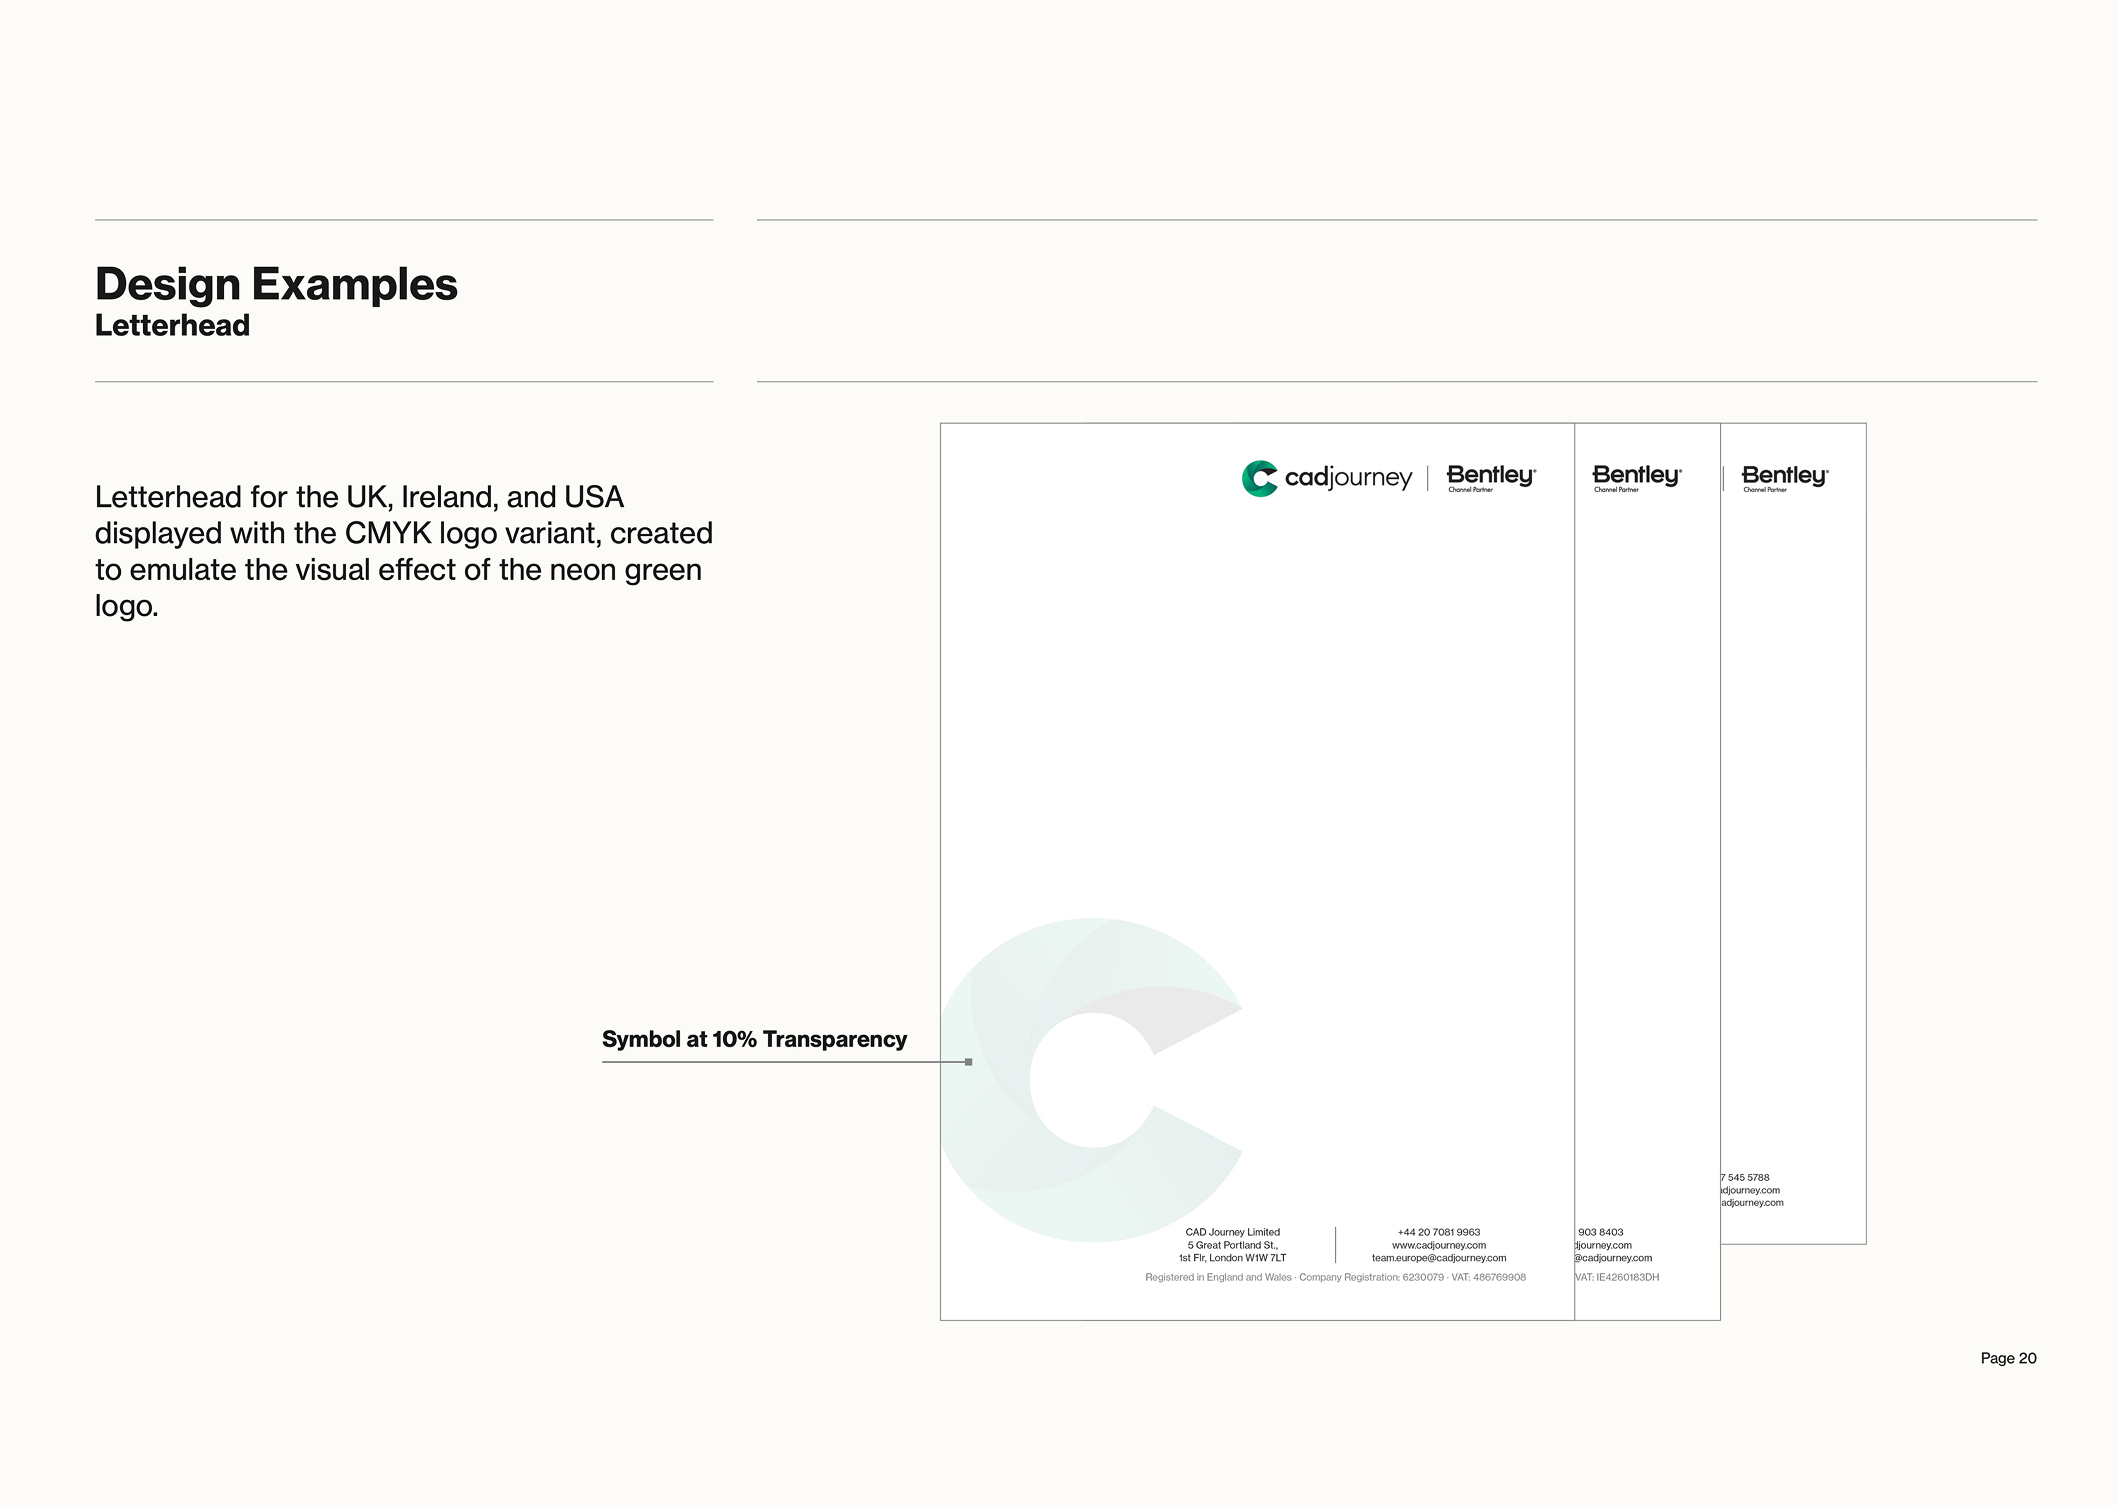Select the Letterhead subheading
Viewport: 2118px width, 1506px height.
tap(172, 326)
